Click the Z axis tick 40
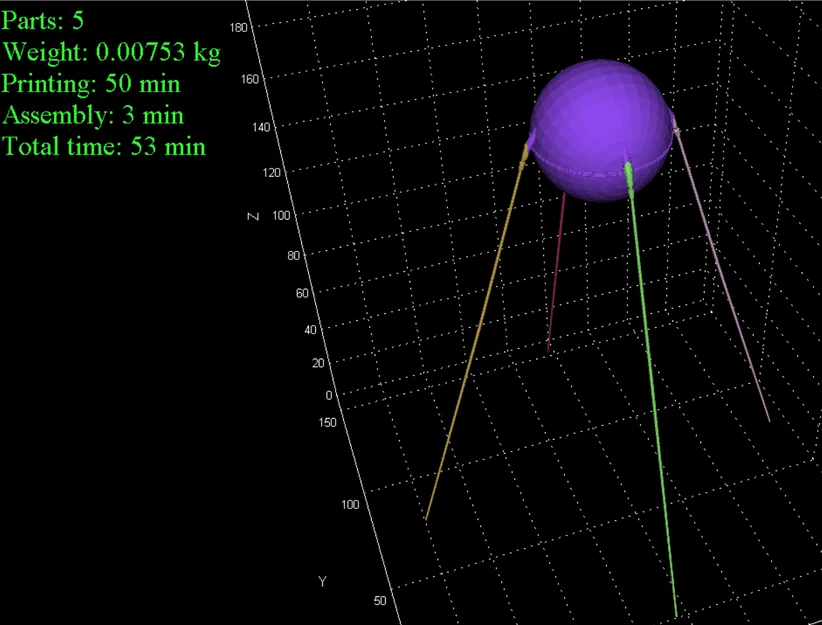The image size is (822, 625). click(x=310, y=330)
